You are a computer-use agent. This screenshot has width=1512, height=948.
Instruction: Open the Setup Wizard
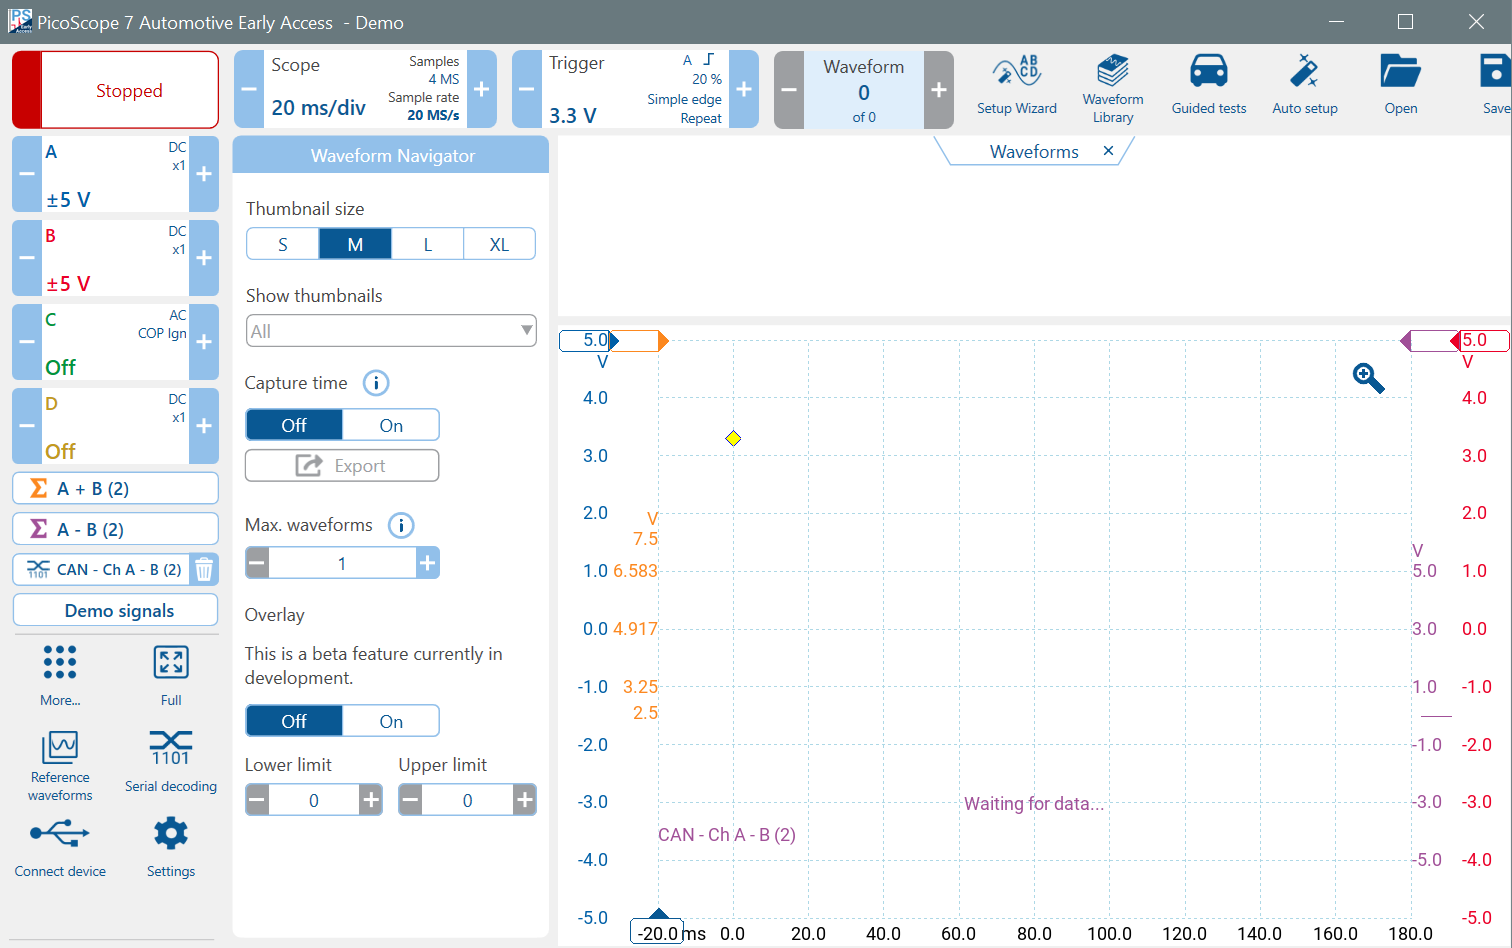click(1016, 87)
